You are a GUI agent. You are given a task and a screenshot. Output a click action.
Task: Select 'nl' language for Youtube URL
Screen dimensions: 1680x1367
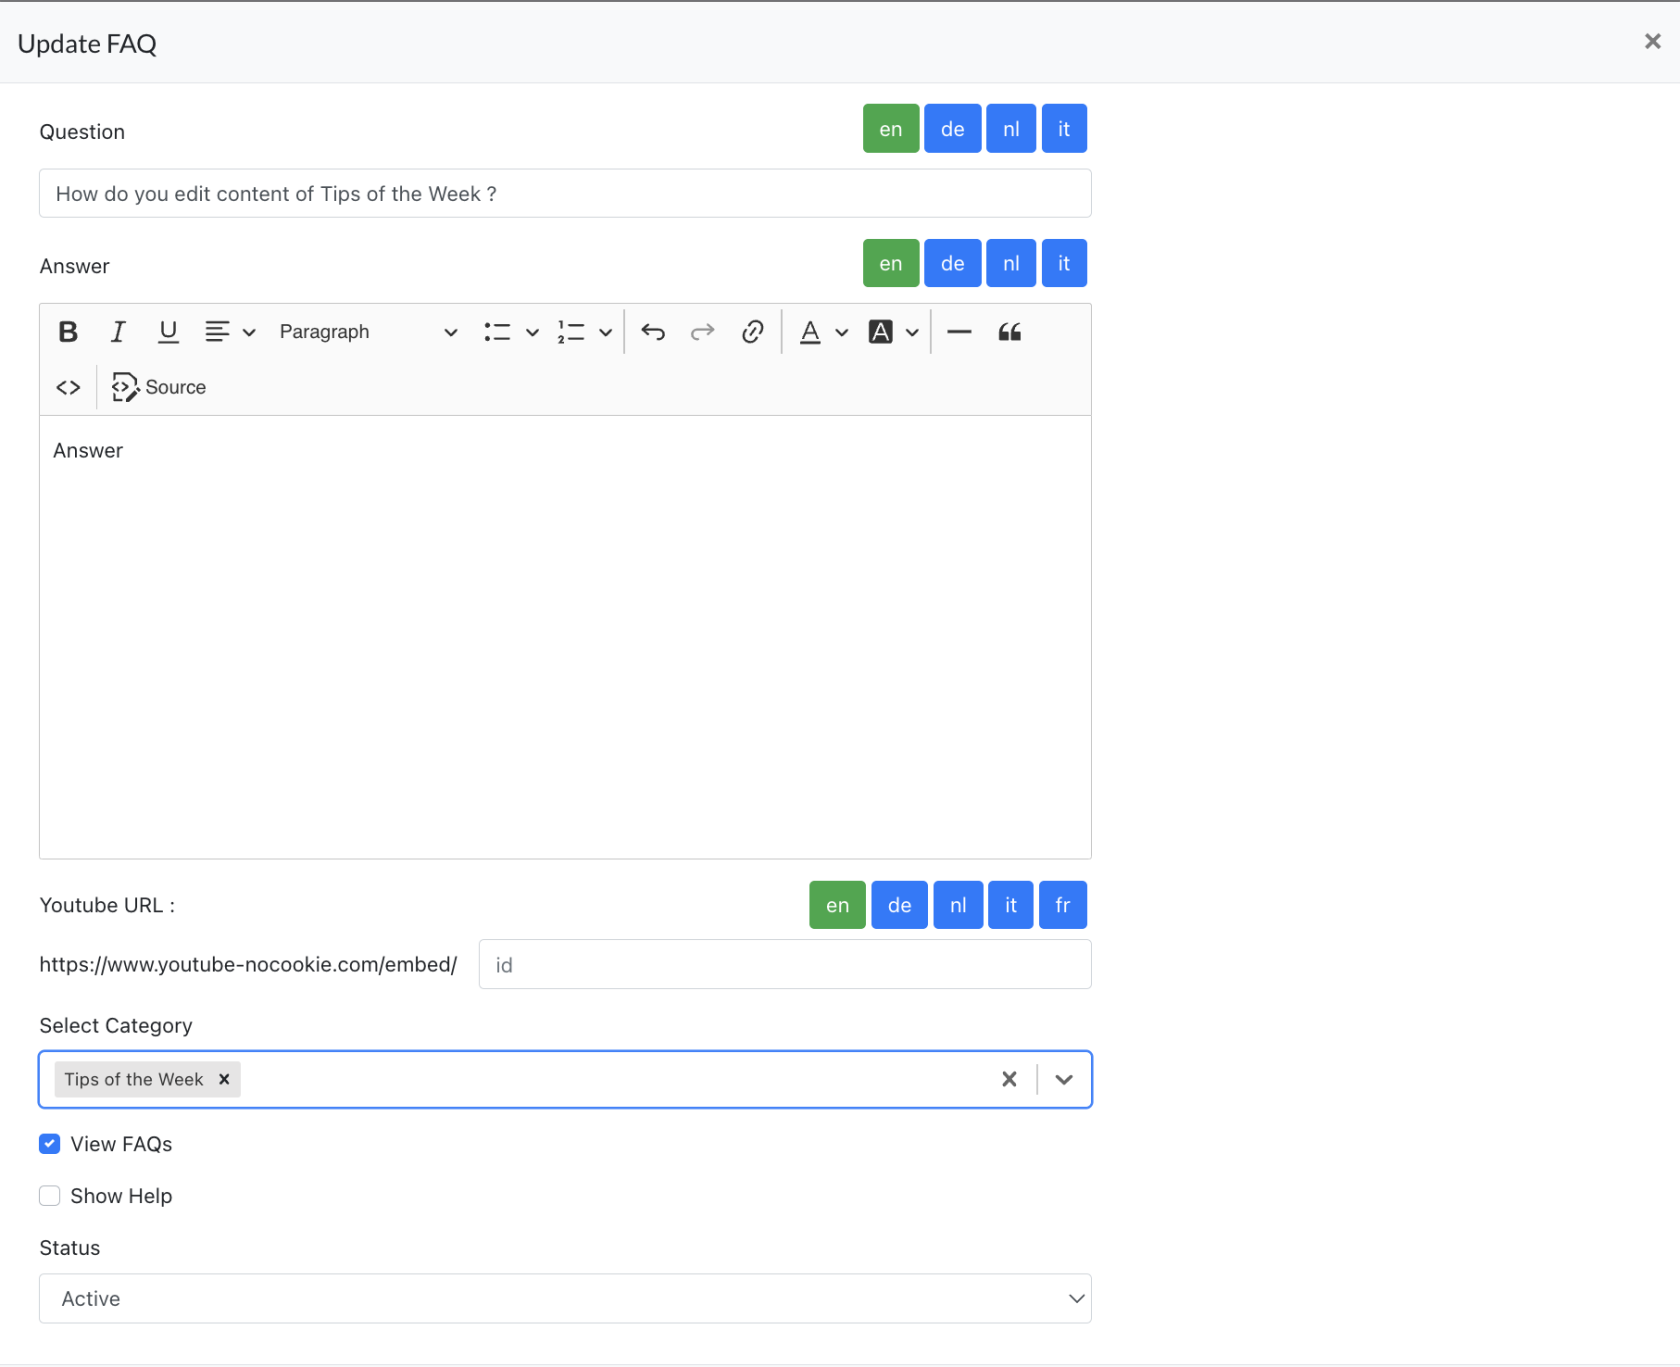[958, 905]
